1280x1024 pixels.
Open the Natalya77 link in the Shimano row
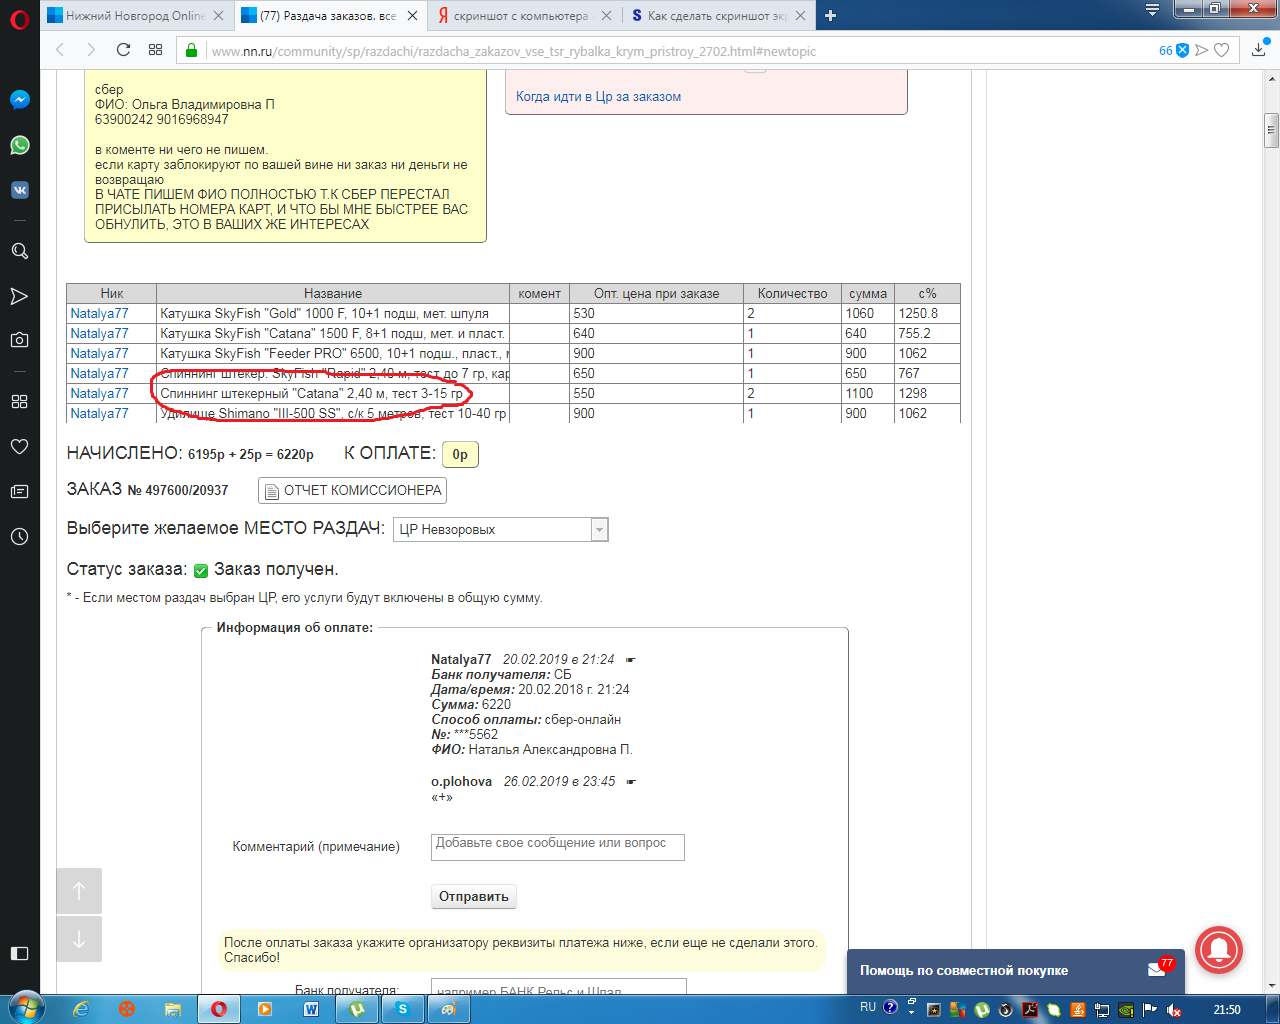tap(99, 413)
